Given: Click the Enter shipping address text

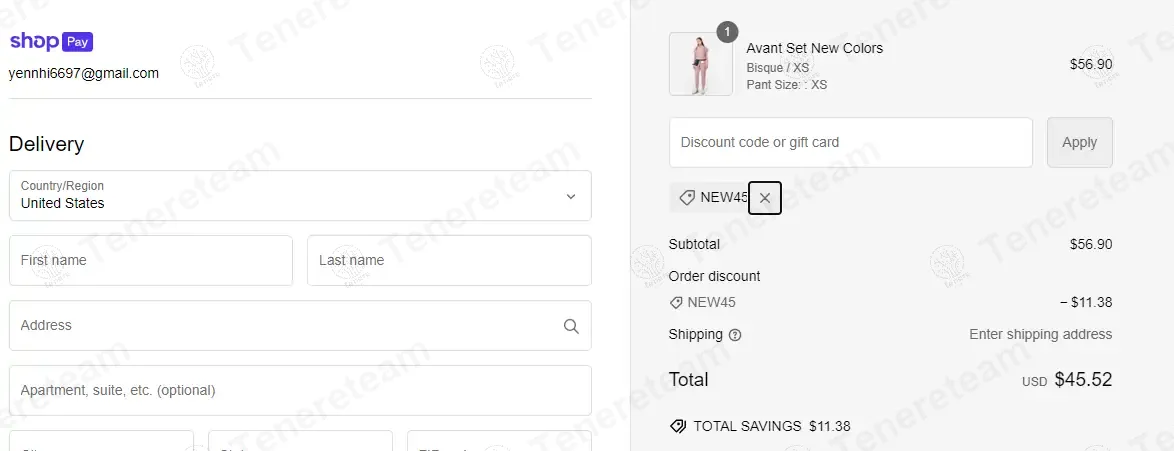Looking at the screenshot, I should coord(1040,335).
